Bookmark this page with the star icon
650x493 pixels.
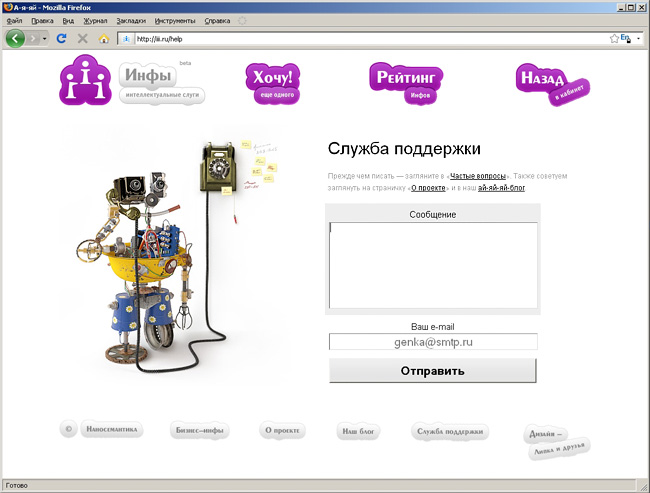(x=614, y=38)
